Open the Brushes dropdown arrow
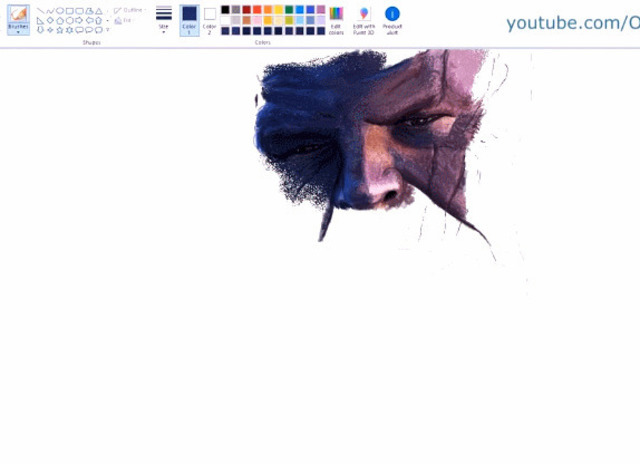Viewport: 640px width, 464px height. 18,32
